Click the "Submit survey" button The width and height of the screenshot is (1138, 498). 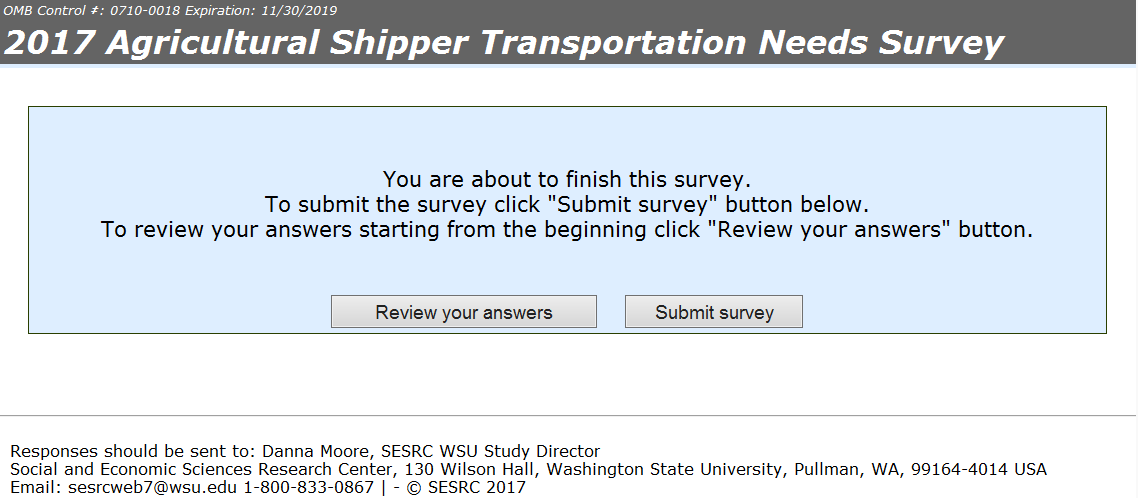714,312
